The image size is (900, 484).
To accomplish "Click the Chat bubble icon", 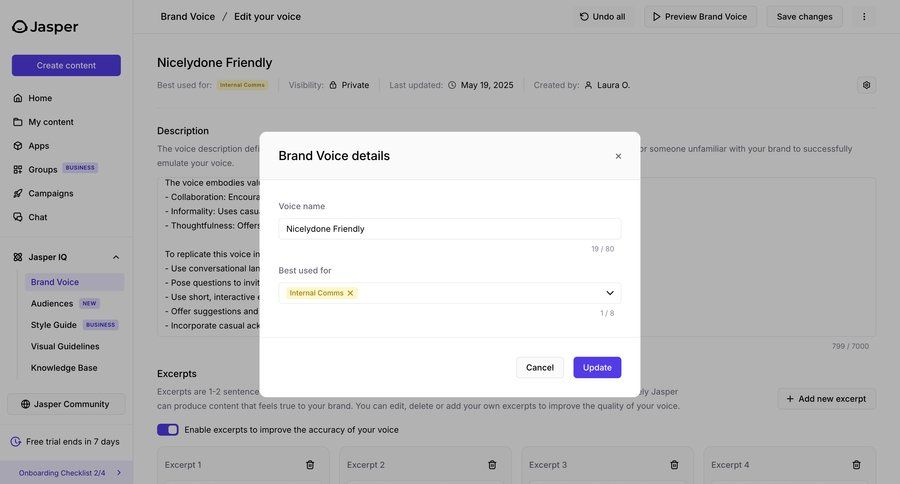I will pos(18,217).
